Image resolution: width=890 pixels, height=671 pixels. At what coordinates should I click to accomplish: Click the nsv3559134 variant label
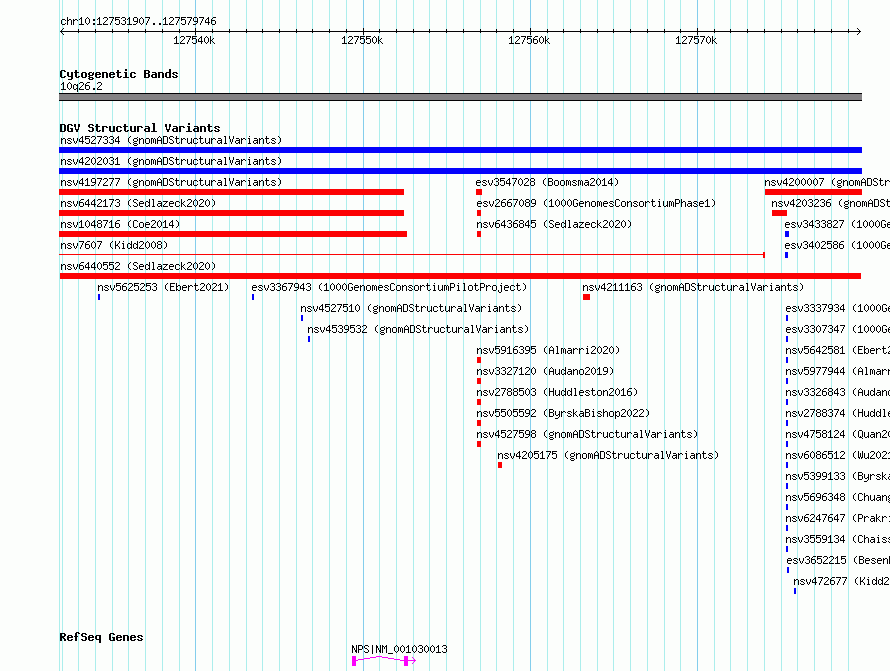[838, 539]
